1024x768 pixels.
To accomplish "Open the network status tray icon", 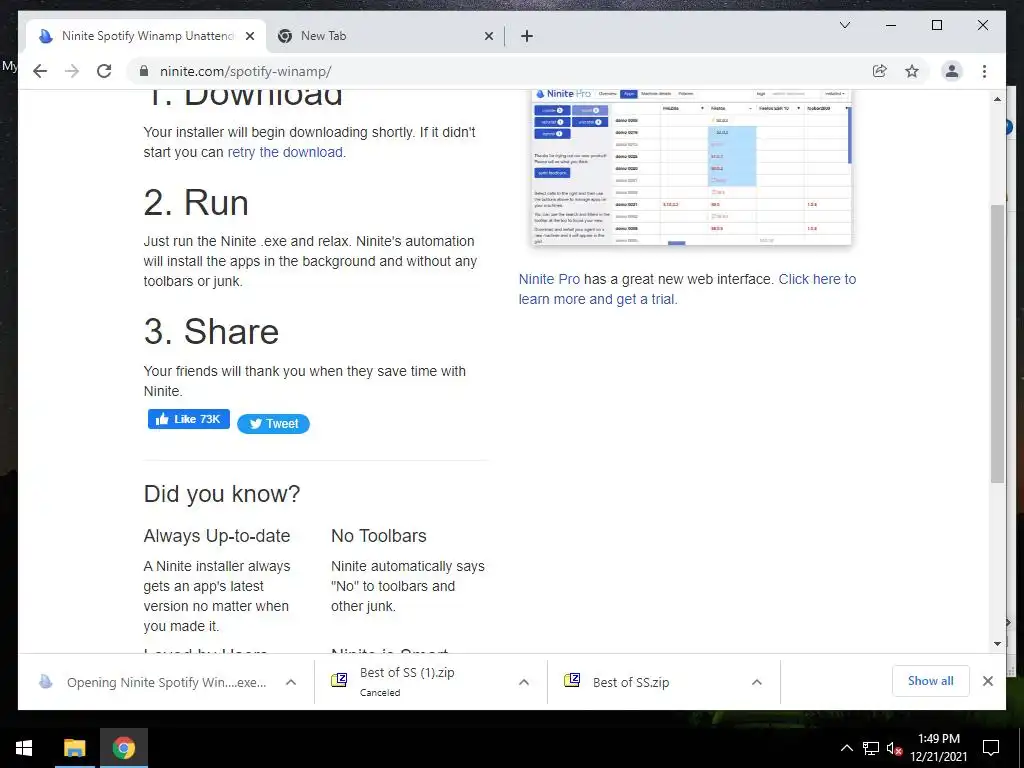I will [871, 748].
